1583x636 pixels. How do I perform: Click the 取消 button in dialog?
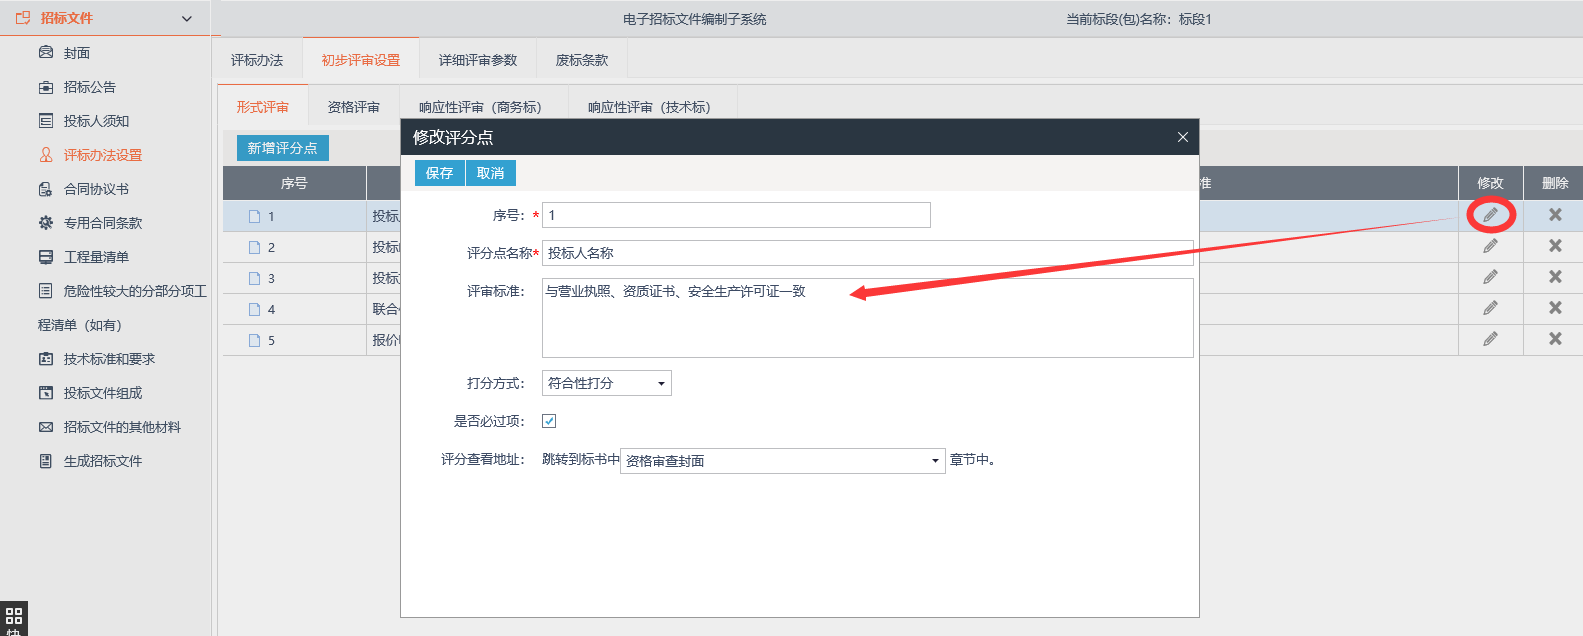click(490, 173)
